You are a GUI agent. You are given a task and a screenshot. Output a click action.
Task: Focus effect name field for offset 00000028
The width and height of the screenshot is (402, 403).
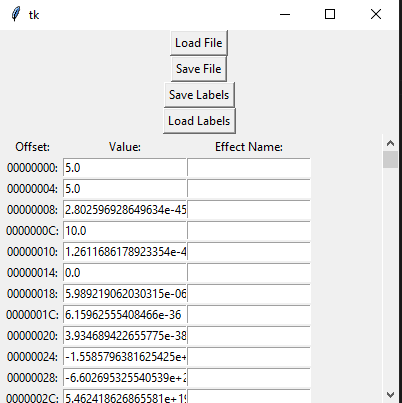pos(249,377)
